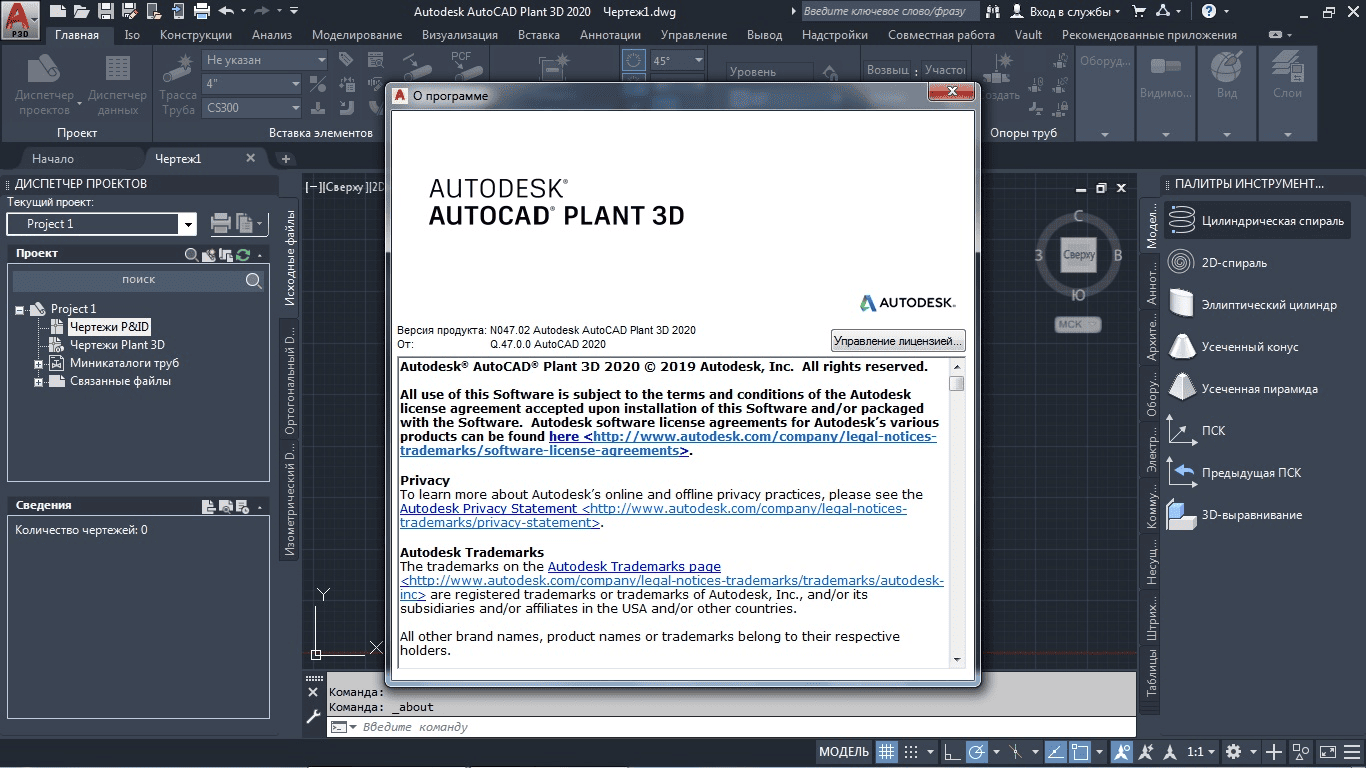Toggle grid display in status bar

click(x=887, y=752)
